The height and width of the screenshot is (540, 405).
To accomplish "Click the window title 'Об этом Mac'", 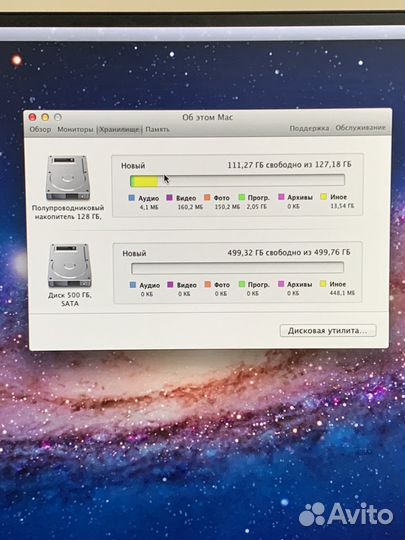I will pos(208,117).
